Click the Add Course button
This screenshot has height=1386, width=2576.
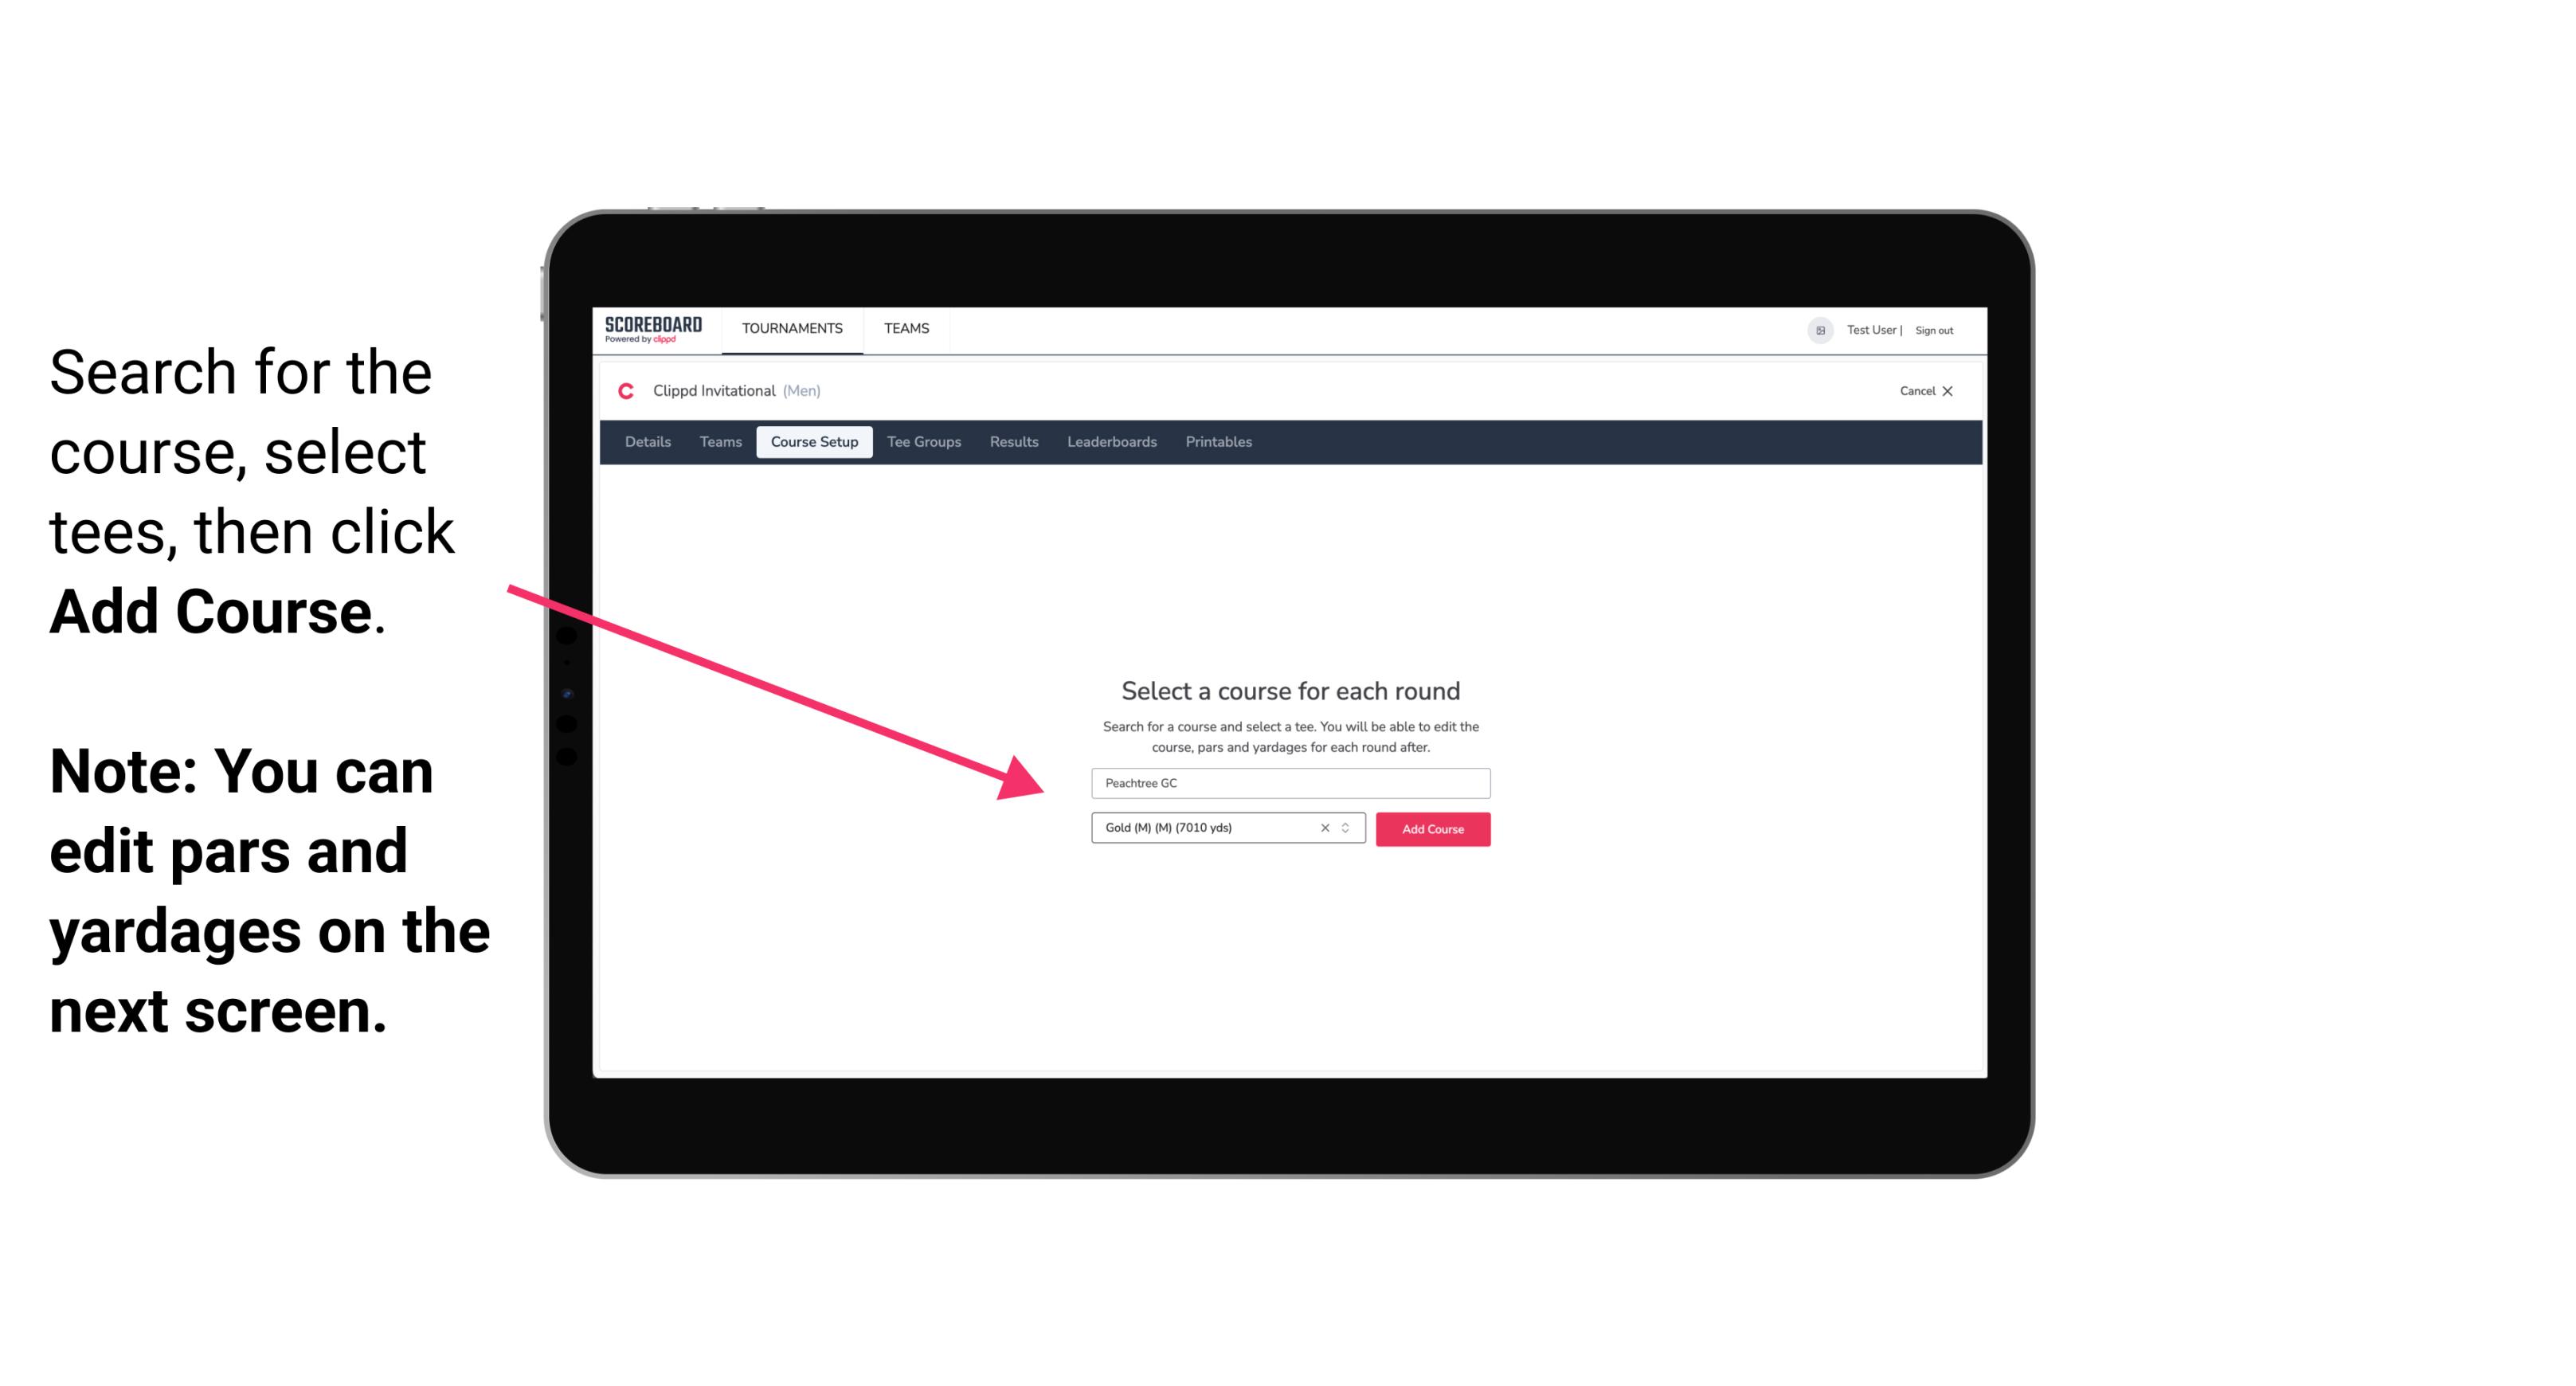tap(1430, 829)
